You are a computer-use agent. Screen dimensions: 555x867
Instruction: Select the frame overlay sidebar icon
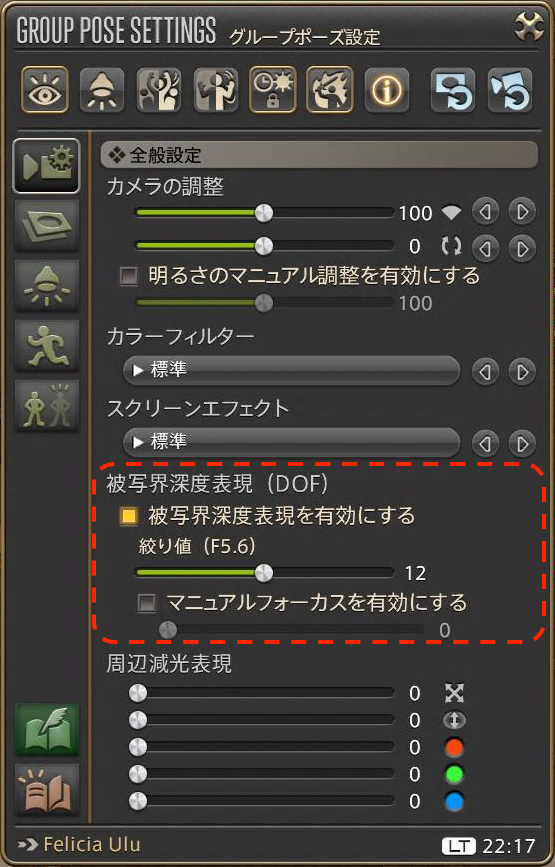click(x=47, y=226)
